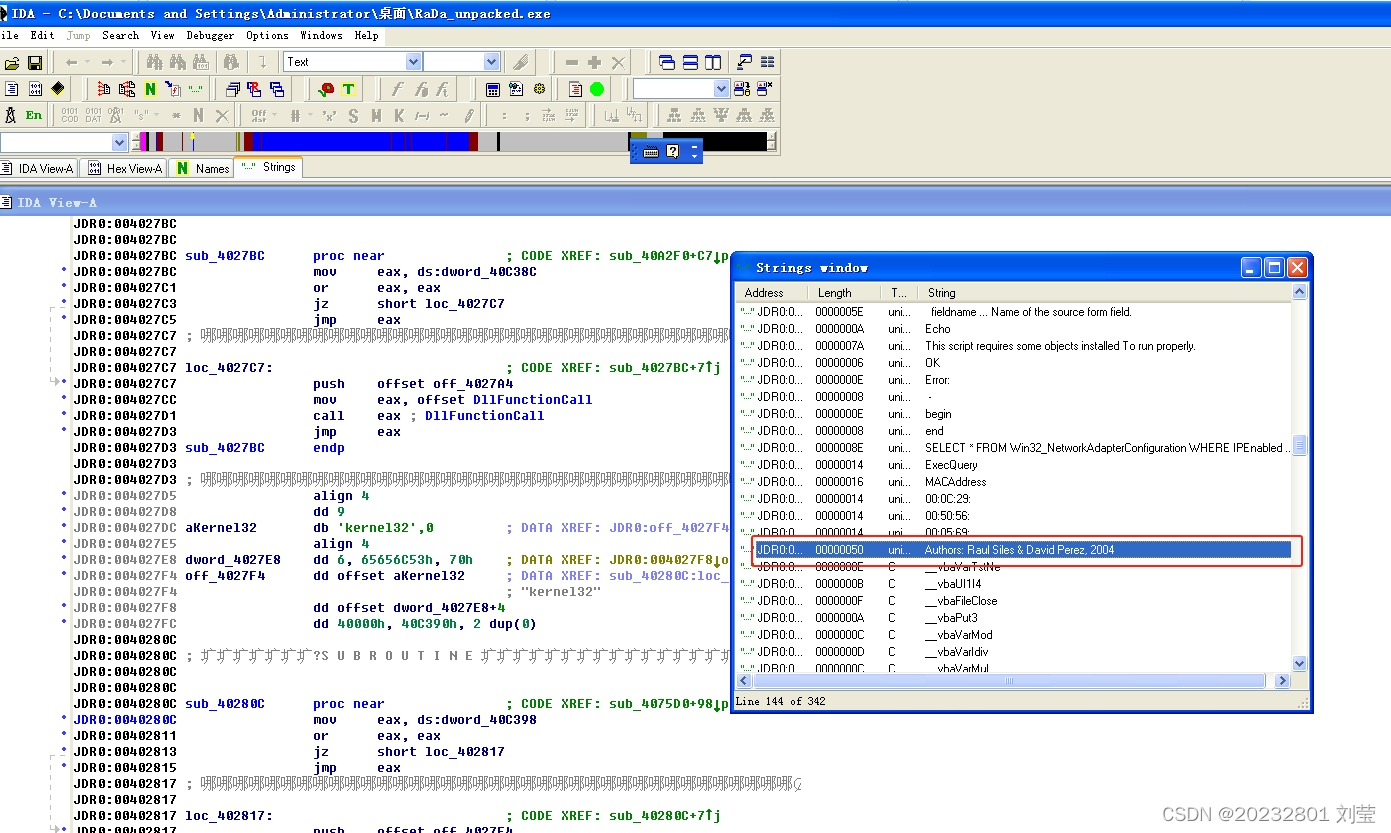Image resolution: width=1391 pixels, height=833 pixels.
Task: Click the green En icon
Action: coord(34,115)
